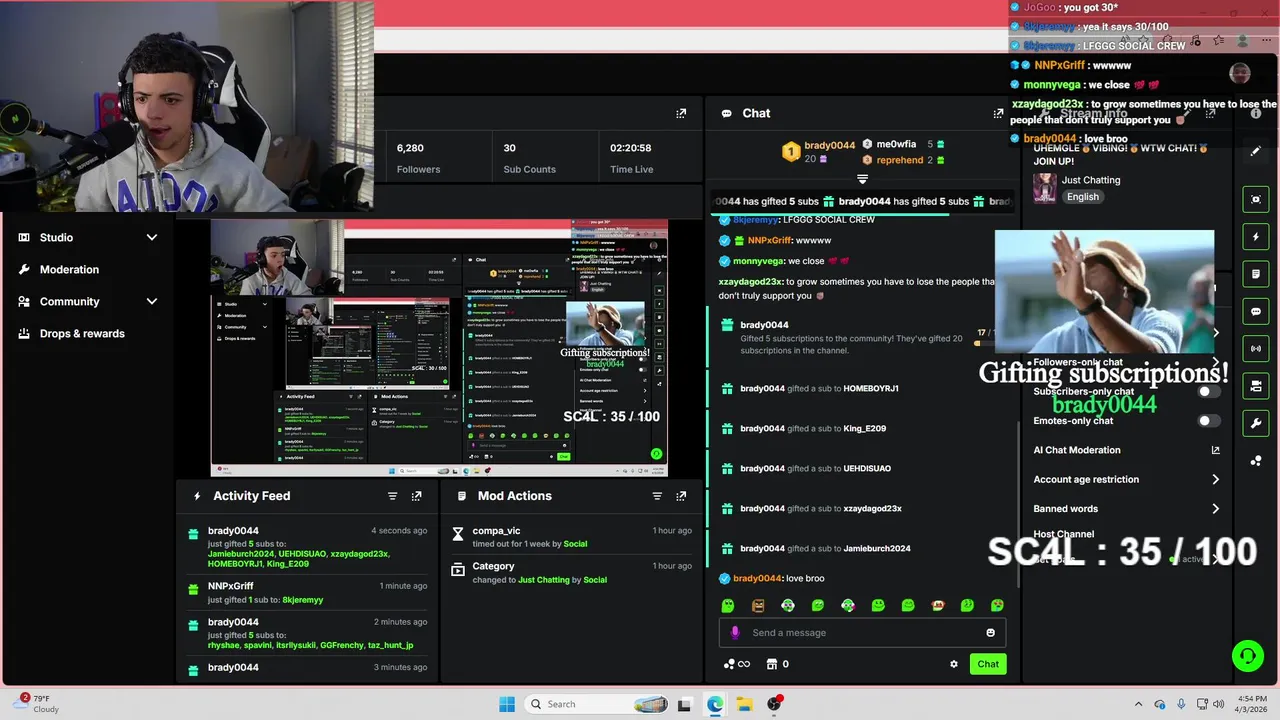The image size is (1280, 720).
Task: Click the Just Chatting category thumbnail
Action: click(1044, 189)
